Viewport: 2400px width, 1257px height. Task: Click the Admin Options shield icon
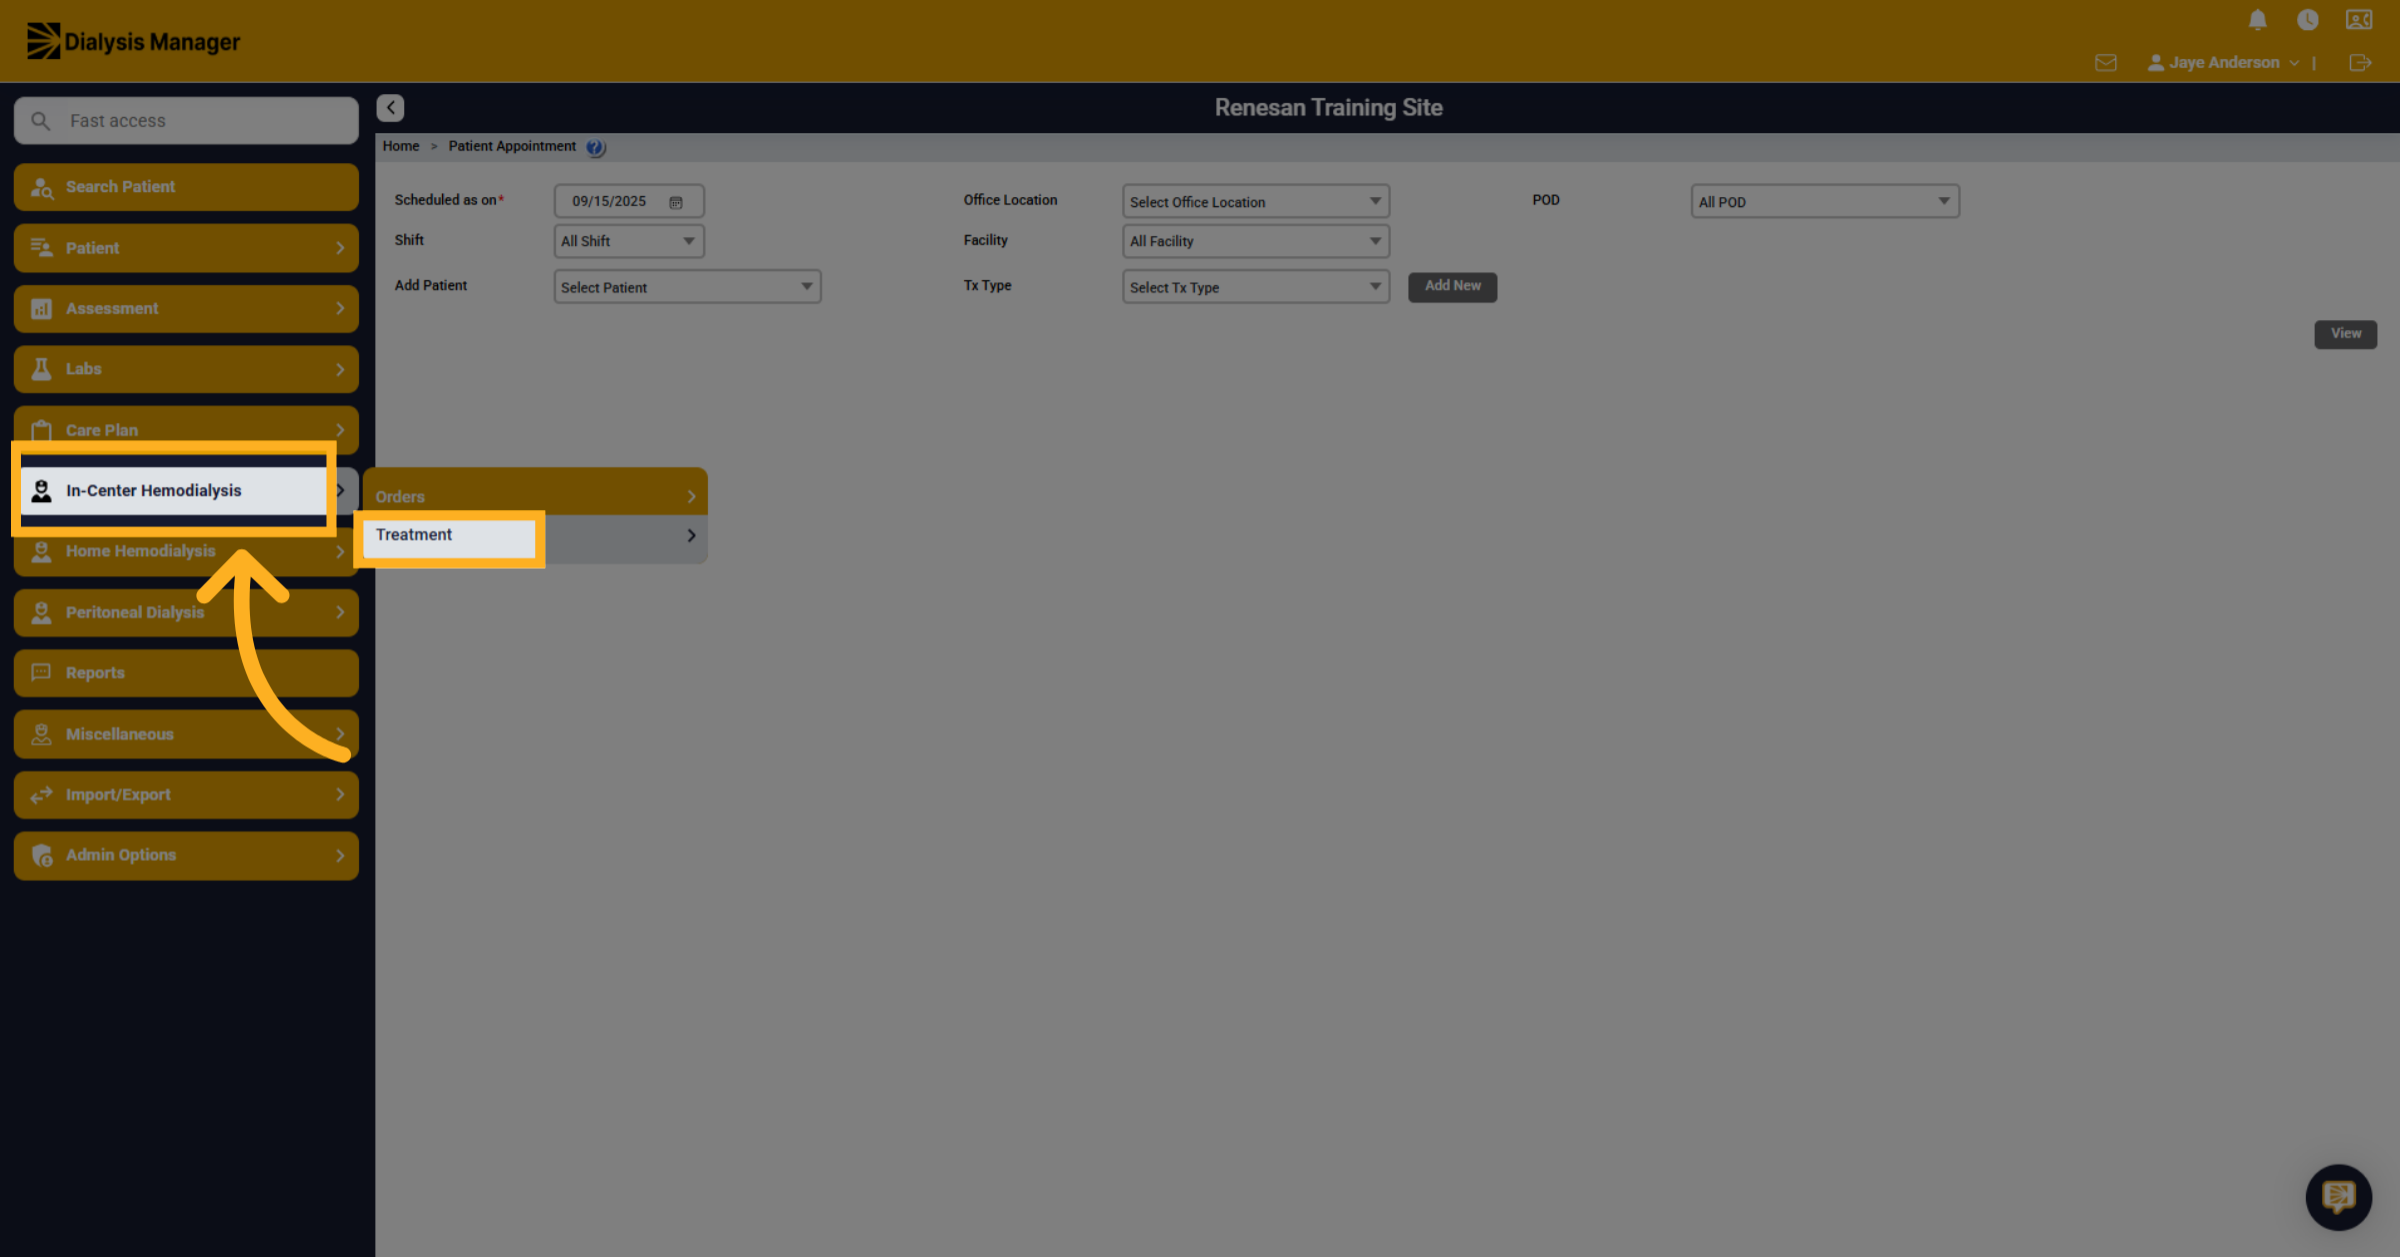42,855
